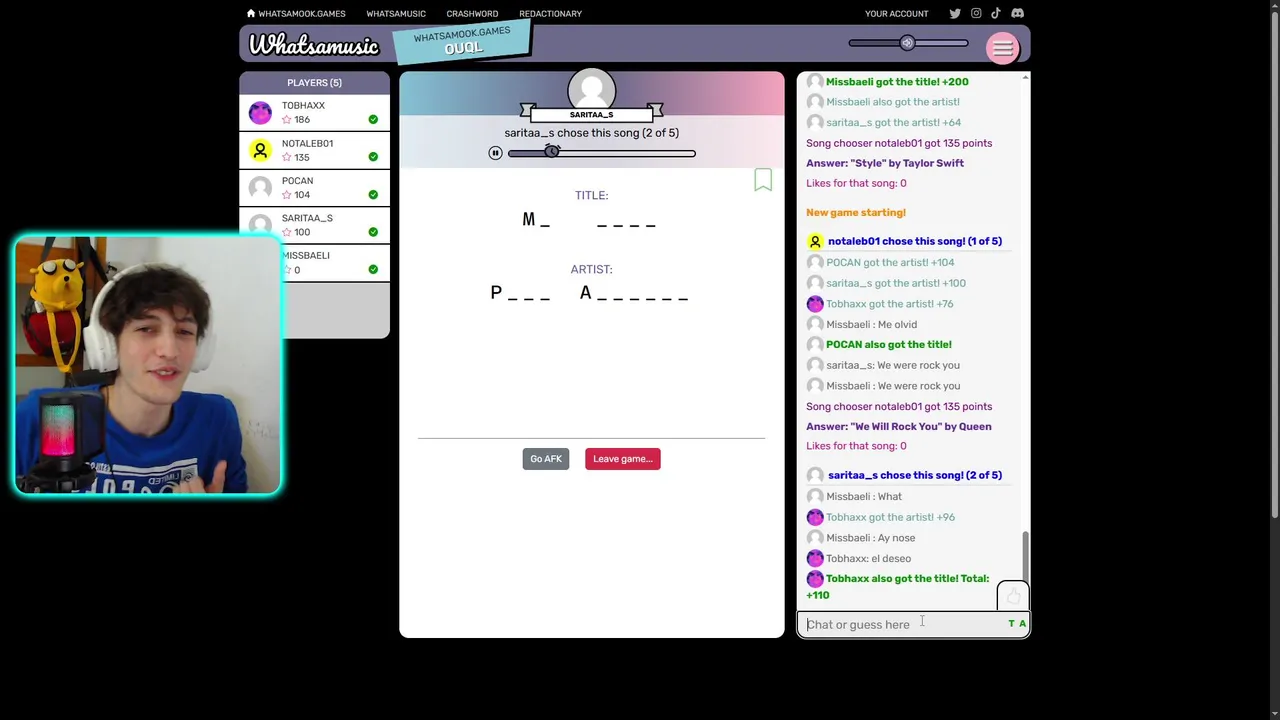The image size is (1280, 720).
Task: Click the star icon by notaleb01's score
Action: pyautogui.click(x=287, y=157)
